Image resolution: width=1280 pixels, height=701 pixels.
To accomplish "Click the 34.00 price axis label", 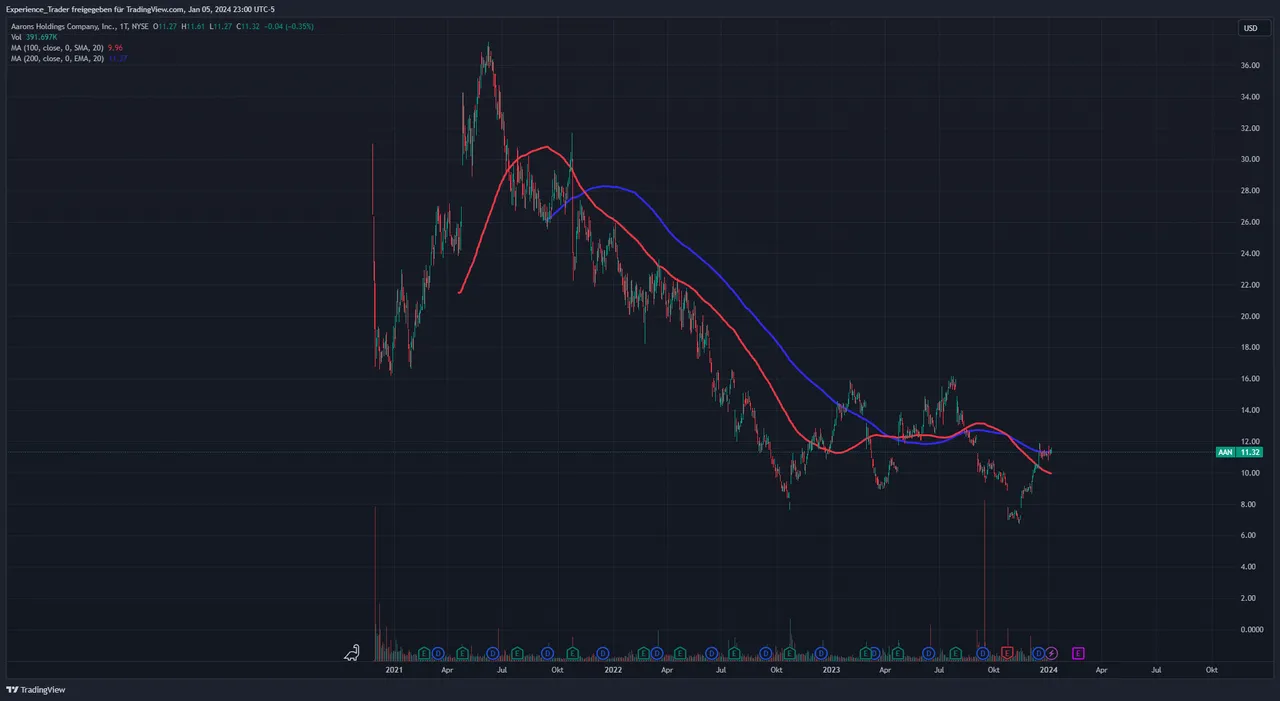I will [x=1249, y=97].
